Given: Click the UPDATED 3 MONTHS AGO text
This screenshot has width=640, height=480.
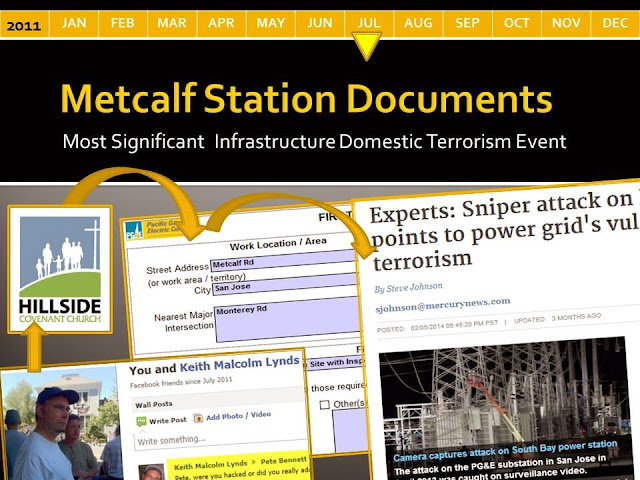Looking at the screenshot, I should point(557,318).
